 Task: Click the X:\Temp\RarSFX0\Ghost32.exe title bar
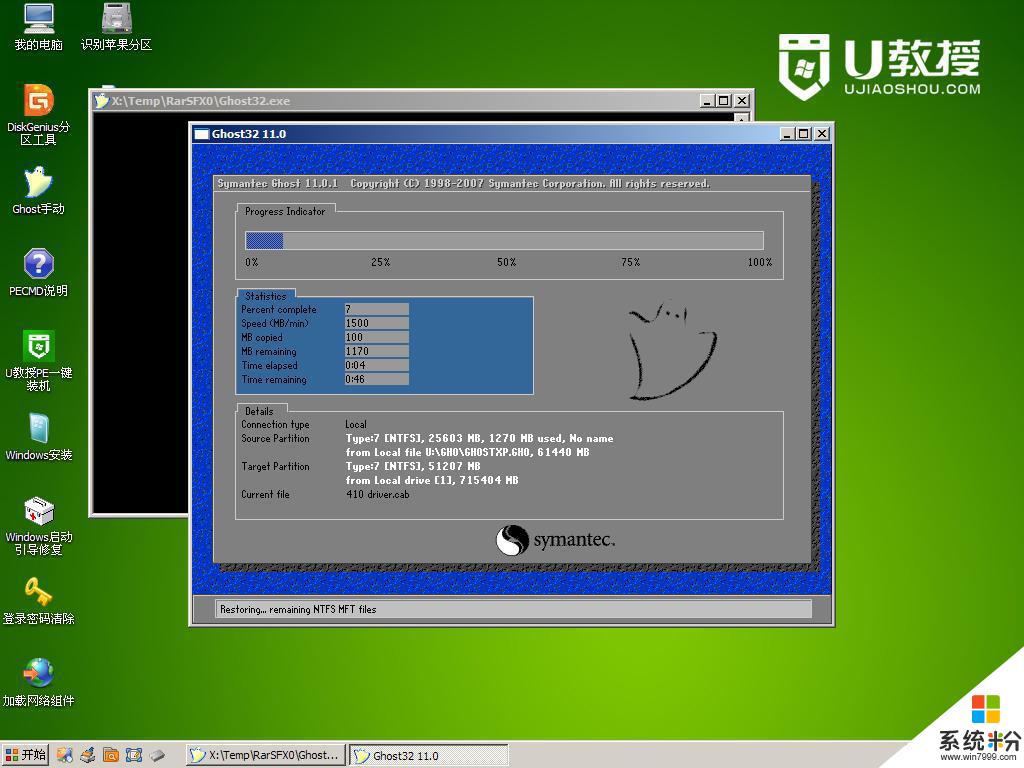pyautogui.click(x=421, y=101)
